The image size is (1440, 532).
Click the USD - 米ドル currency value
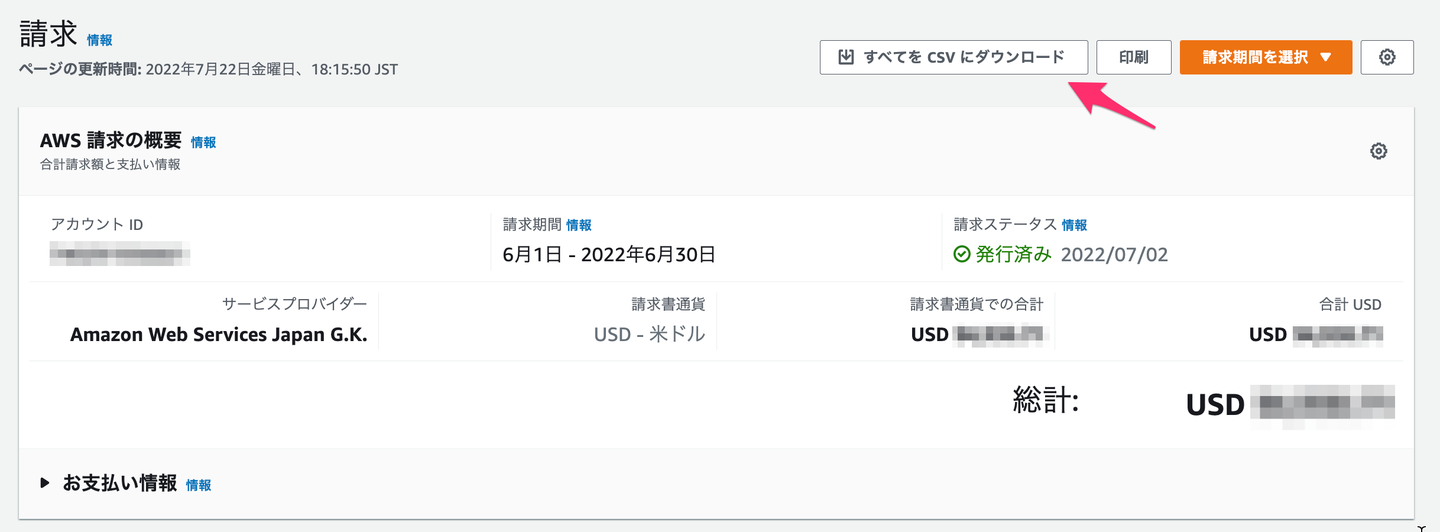pyautogui.click(x=649, y=335)
